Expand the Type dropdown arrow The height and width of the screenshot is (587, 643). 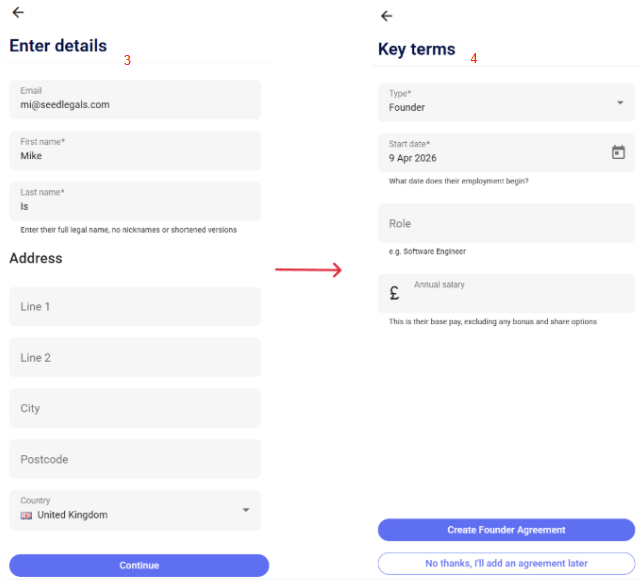point(620,102)
